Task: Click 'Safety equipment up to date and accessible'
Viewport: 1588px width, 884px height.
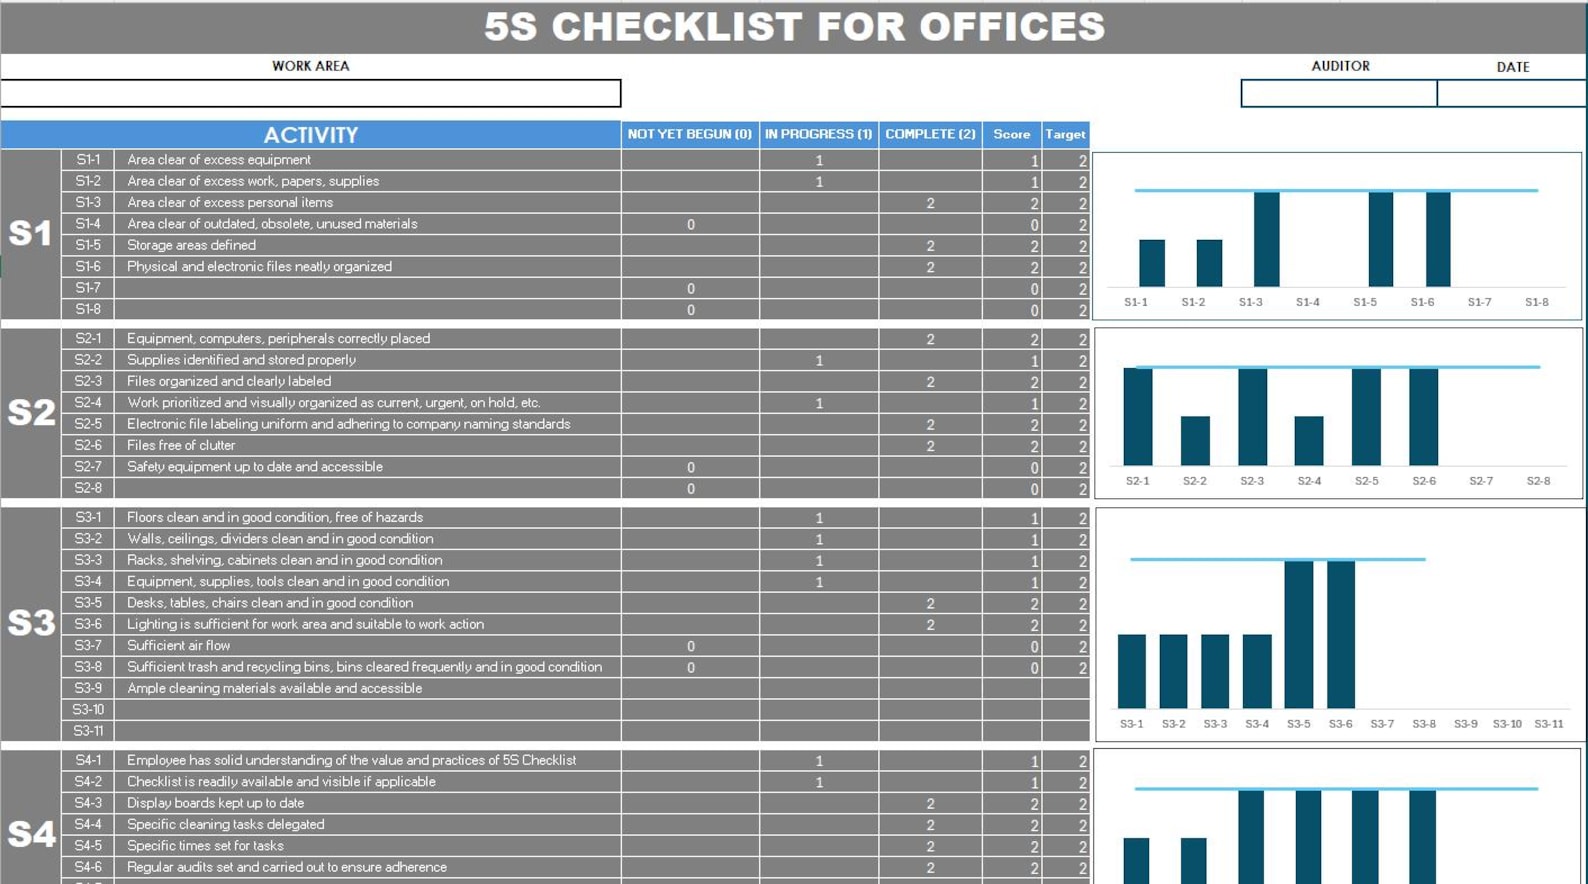Action: [367, 467]
